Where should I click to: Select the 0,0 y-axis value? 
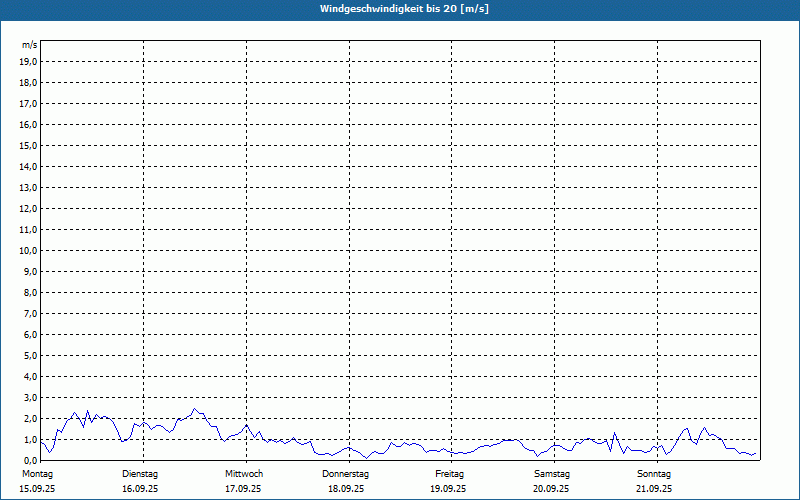[x=30, y=460]
